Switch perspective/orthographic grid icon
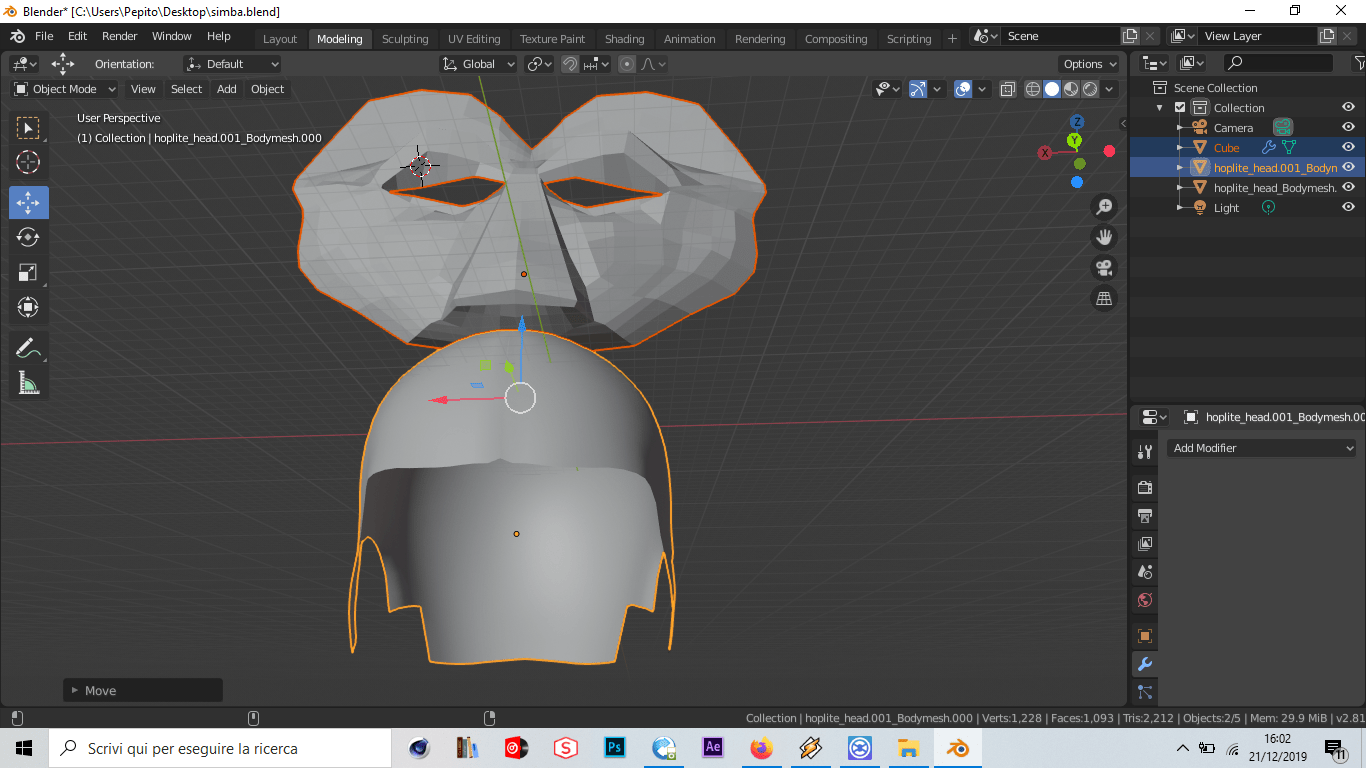This screenshot has width=1366, height=768. [x=1104, y=298]
